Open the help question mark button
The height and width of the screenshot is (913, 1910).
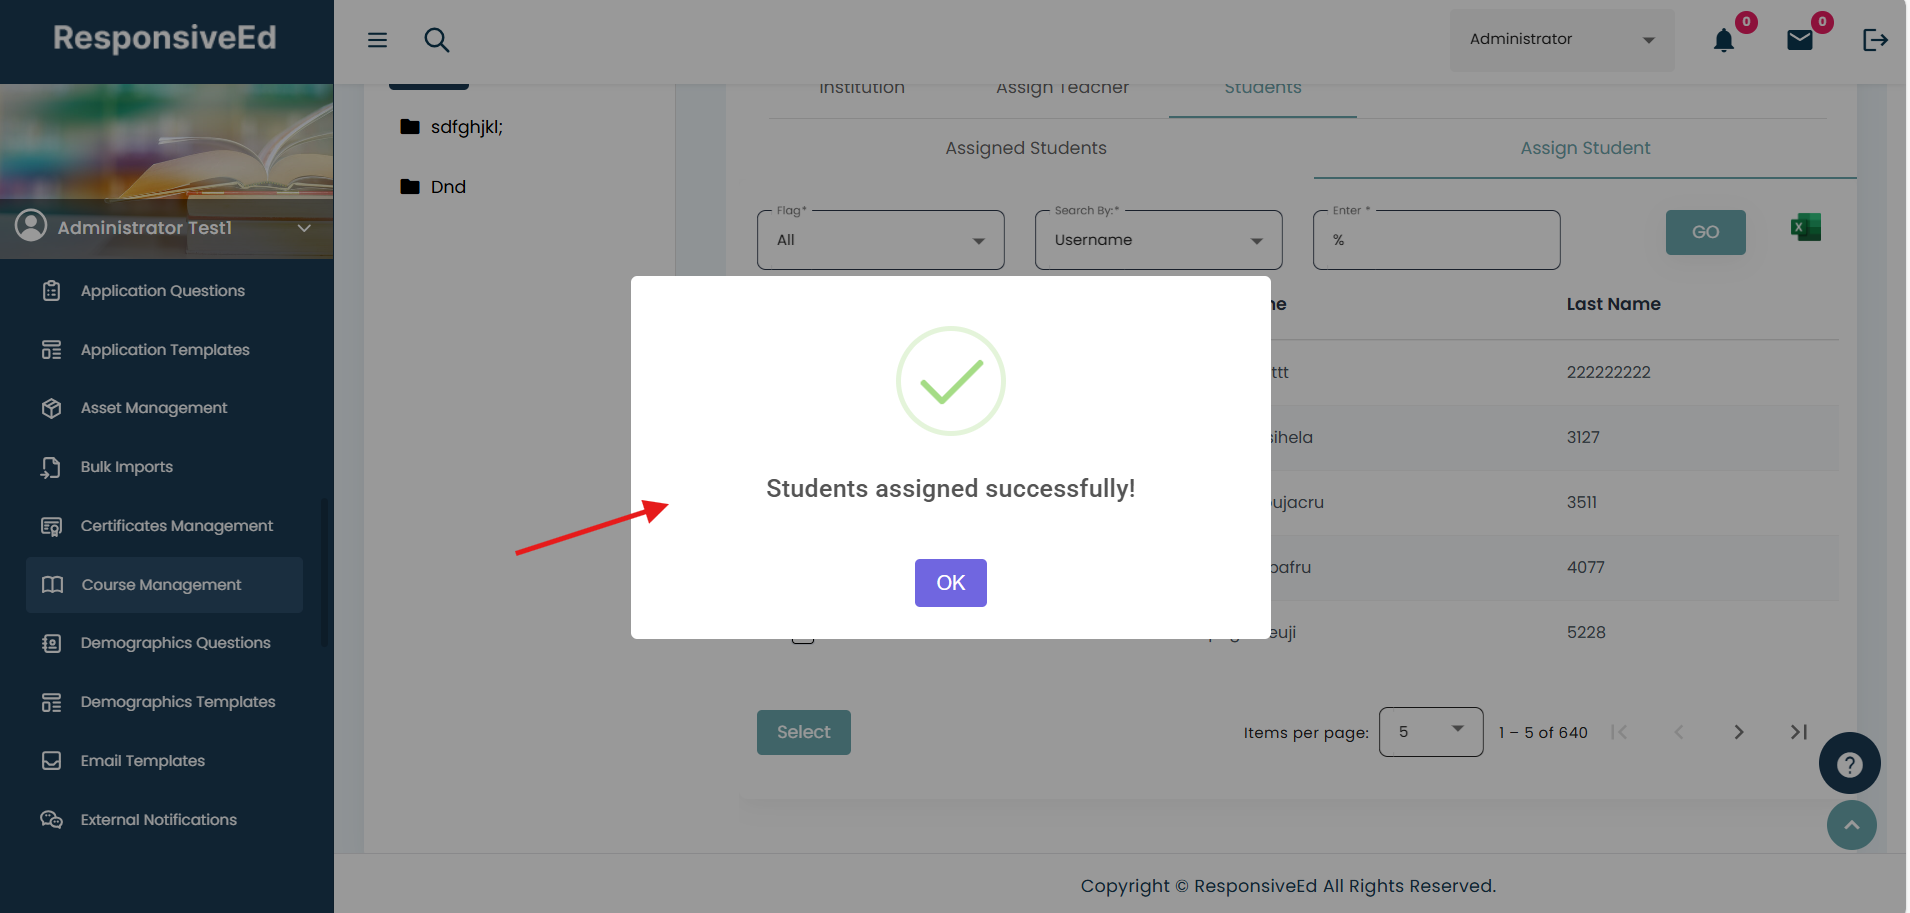click(x=1849, y=764)
